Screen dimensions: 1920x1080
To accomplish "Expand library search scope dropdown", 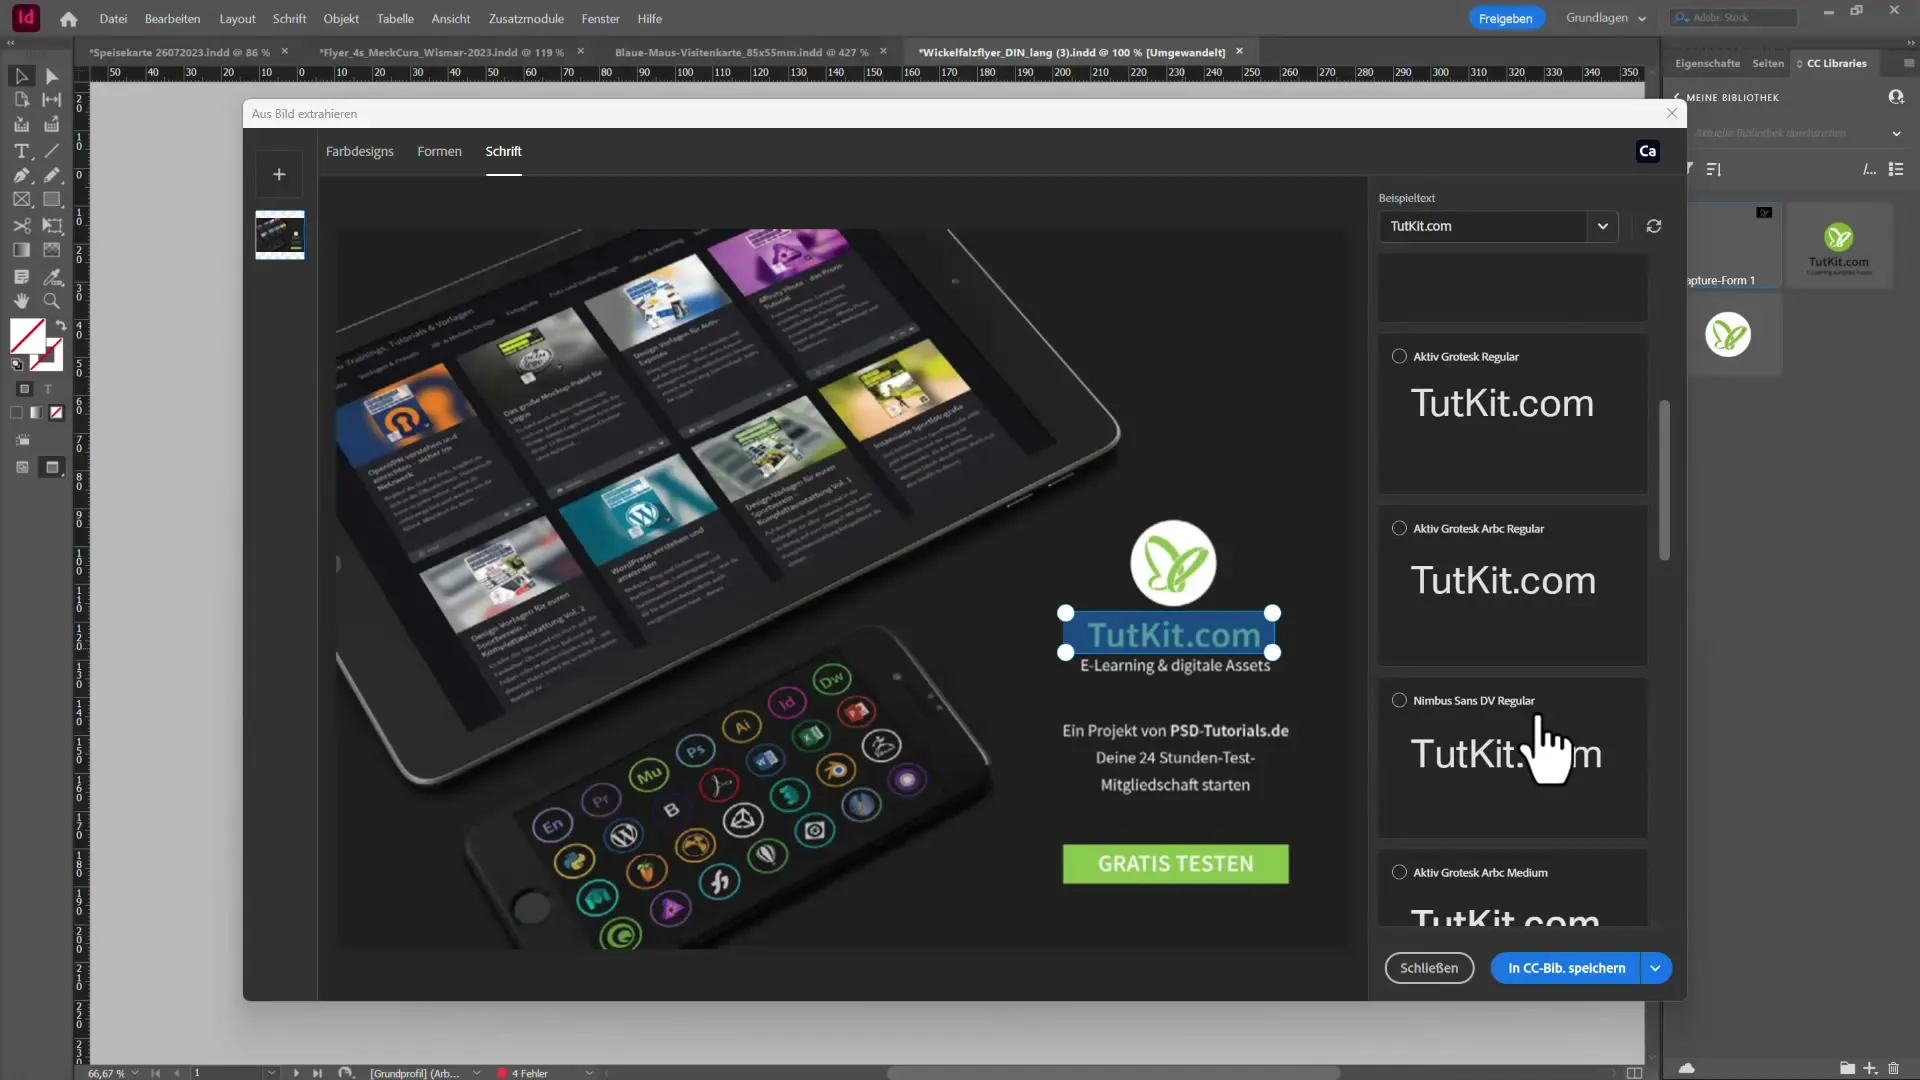I will pos(1896,133).
